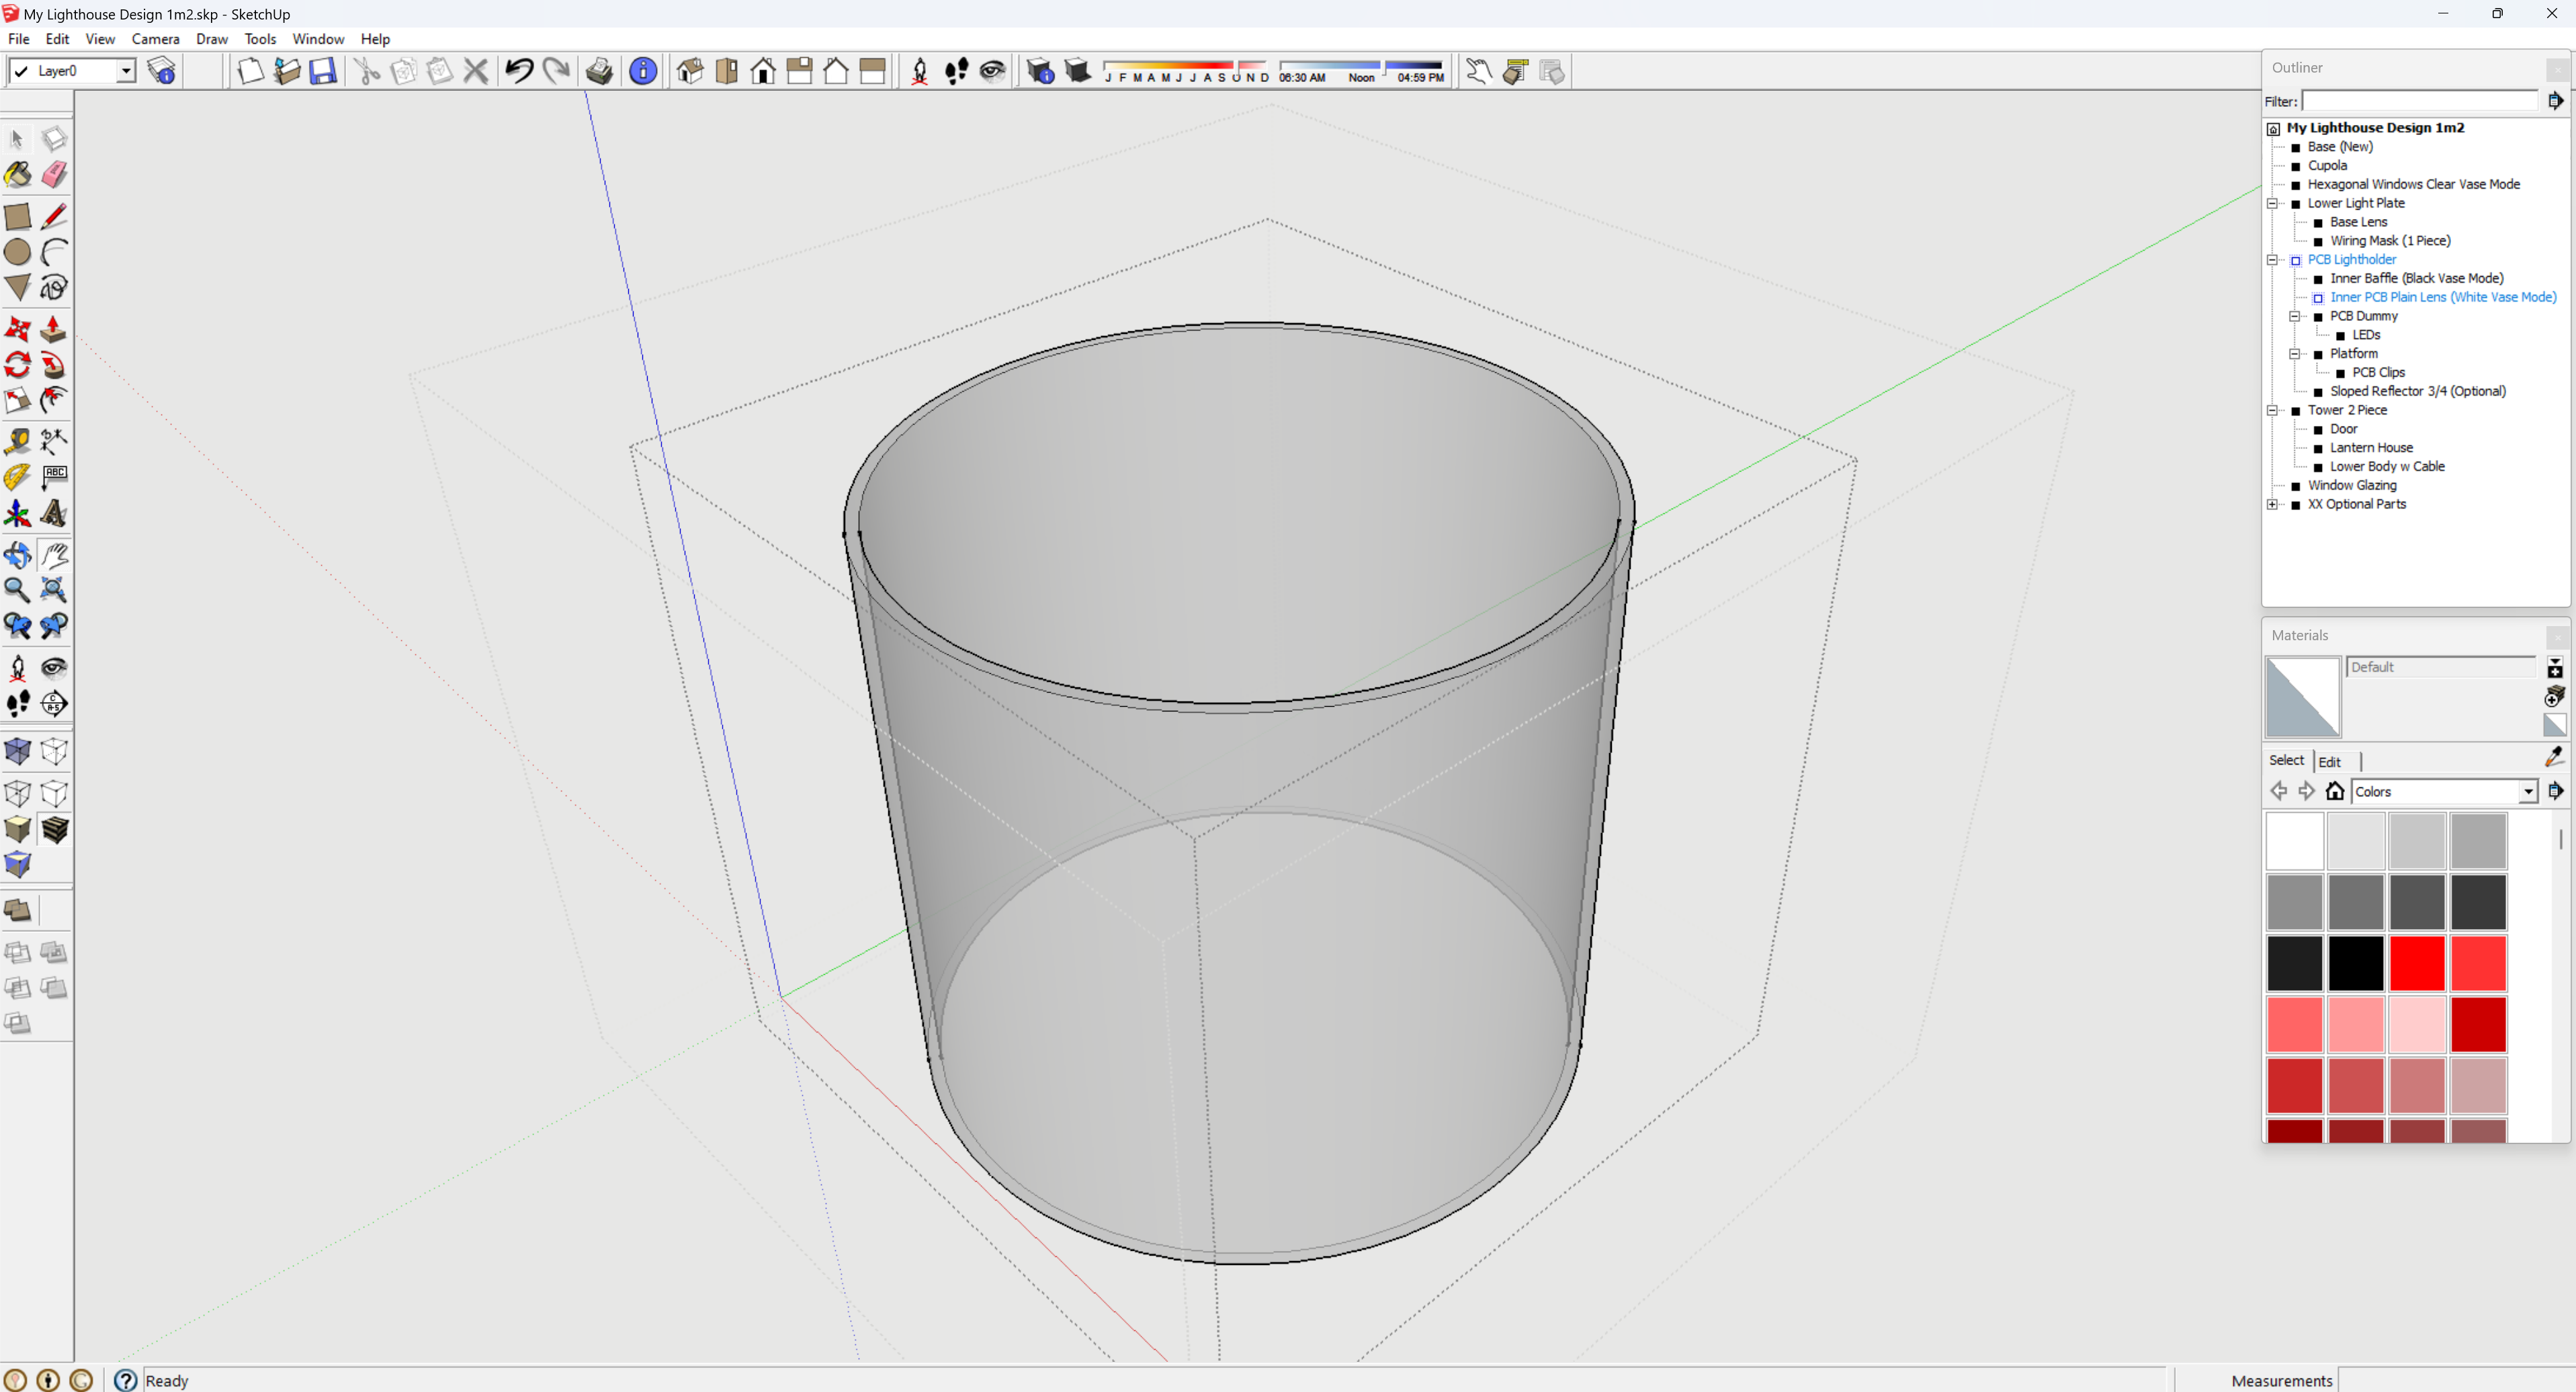Select the Paint Bucket tool

click(18, 174)
